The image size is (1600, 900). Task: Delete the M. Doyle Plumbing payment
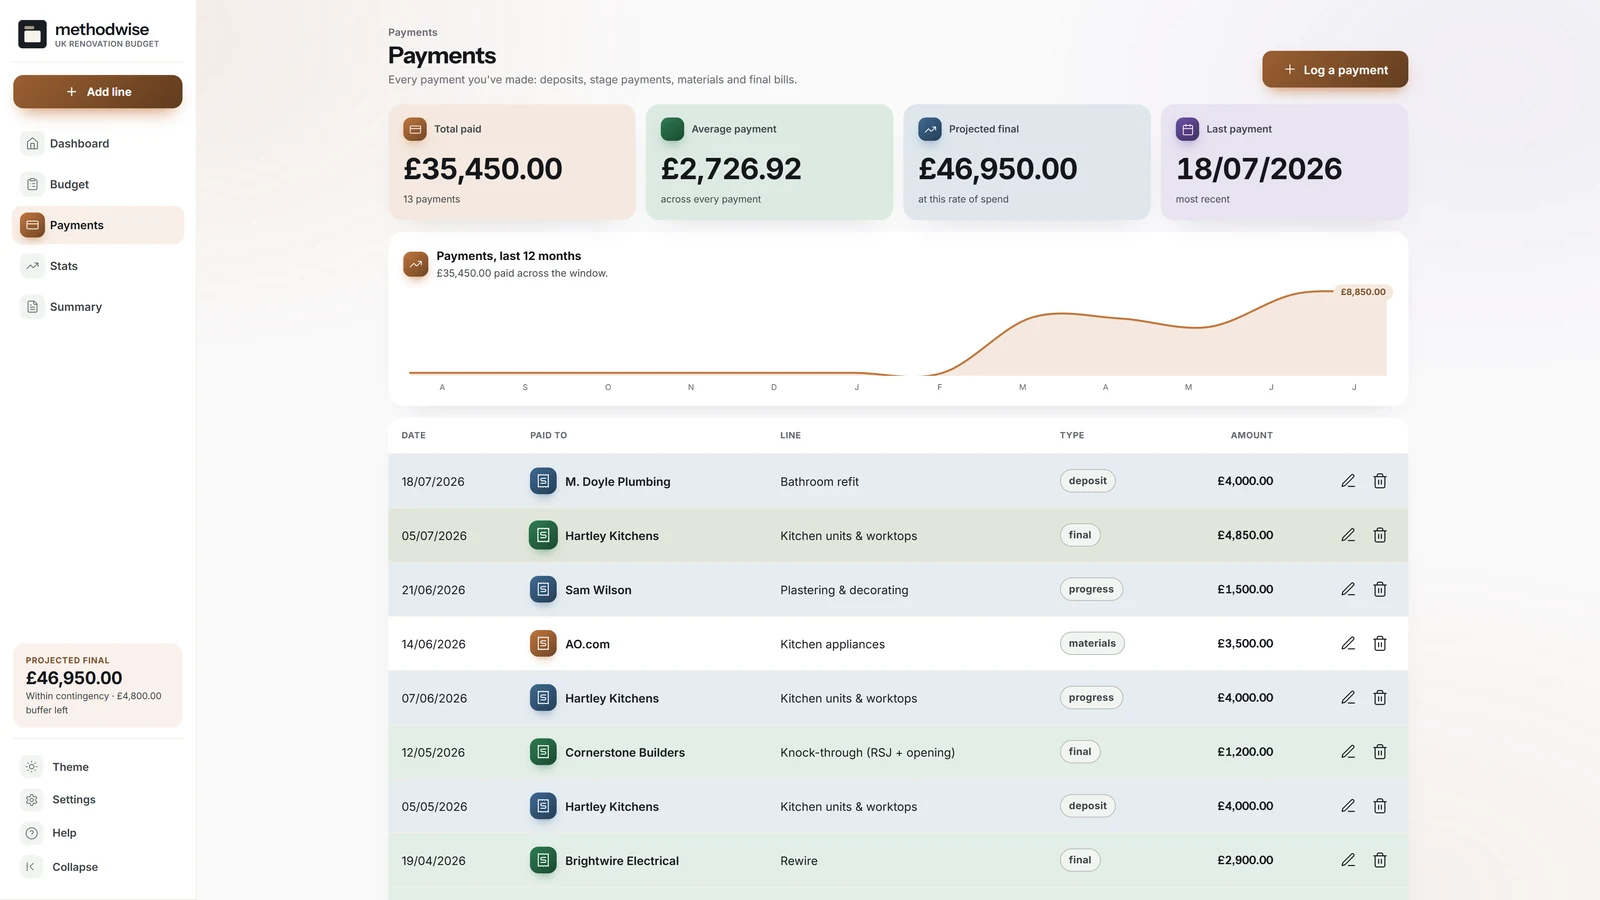(1380, 481)
